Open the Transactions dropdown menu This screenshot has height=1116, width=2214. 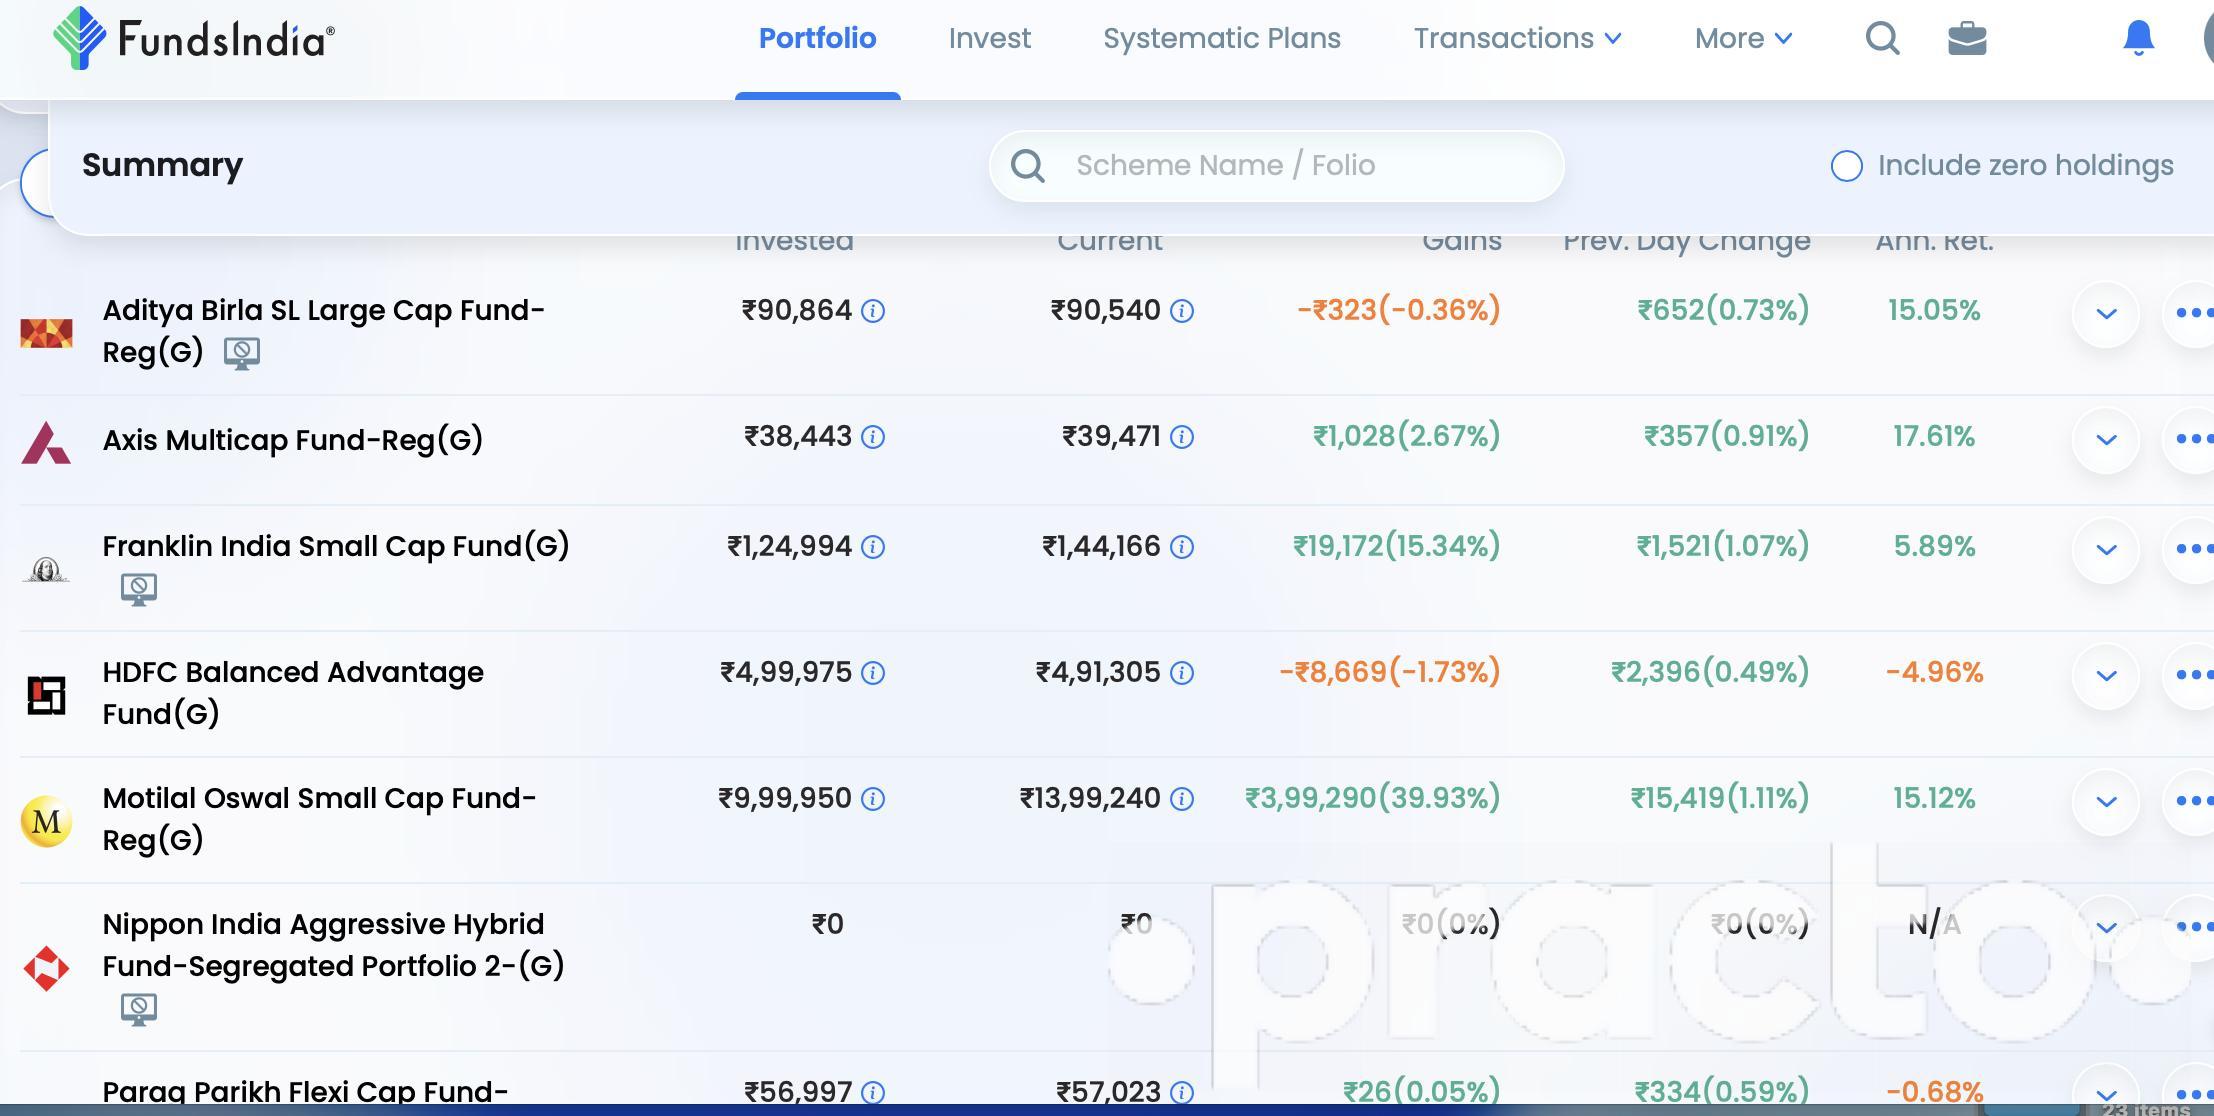pos(1517,38)
